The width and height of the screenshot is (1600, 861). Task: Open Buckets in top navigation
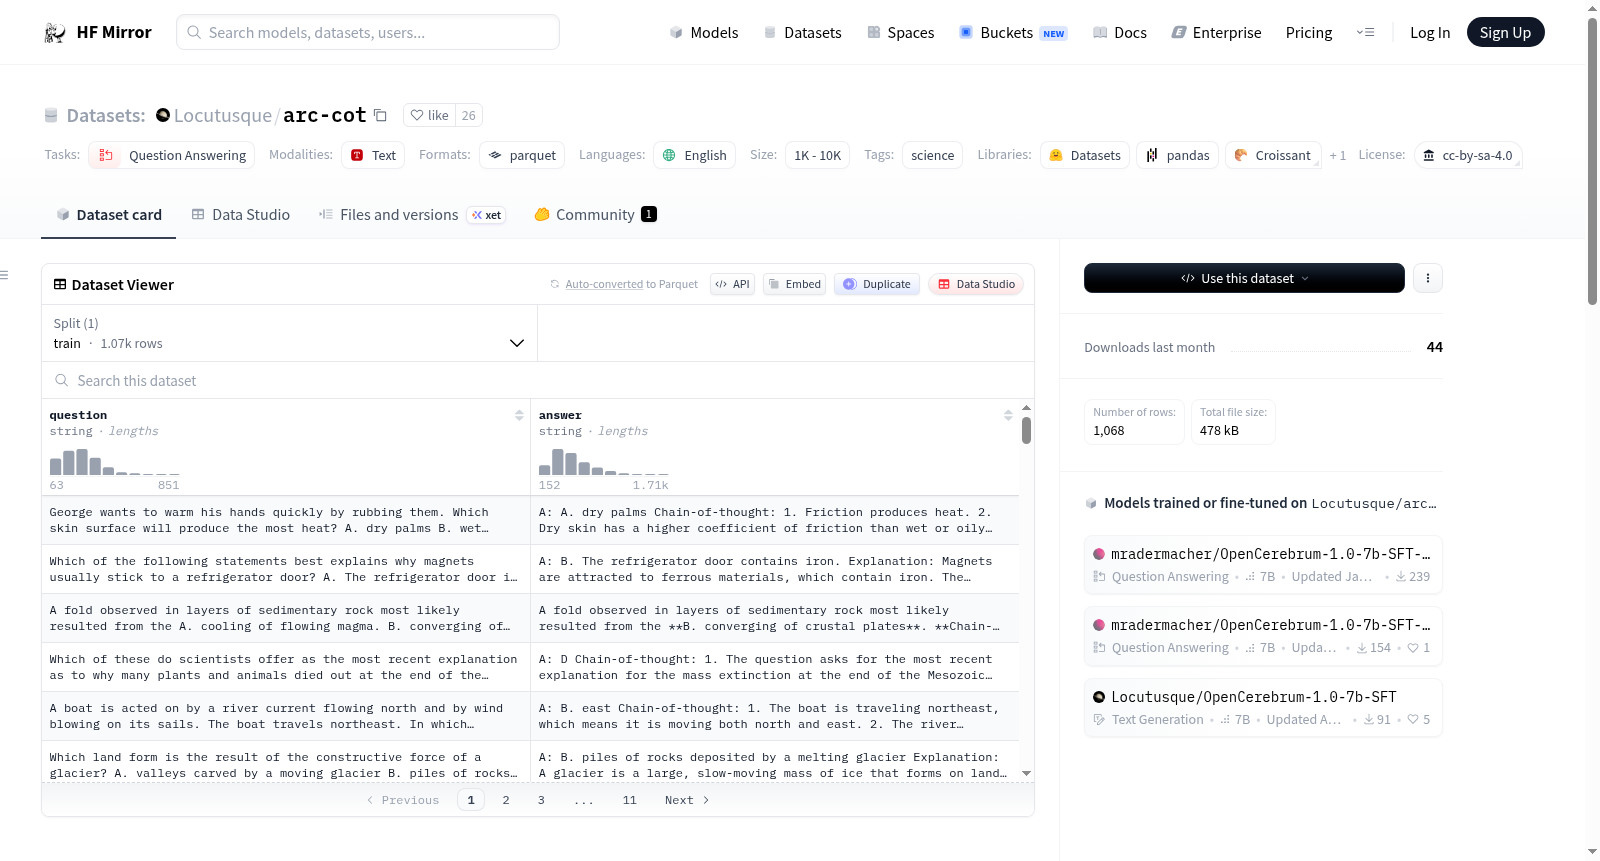click(x=1013, y=33)
